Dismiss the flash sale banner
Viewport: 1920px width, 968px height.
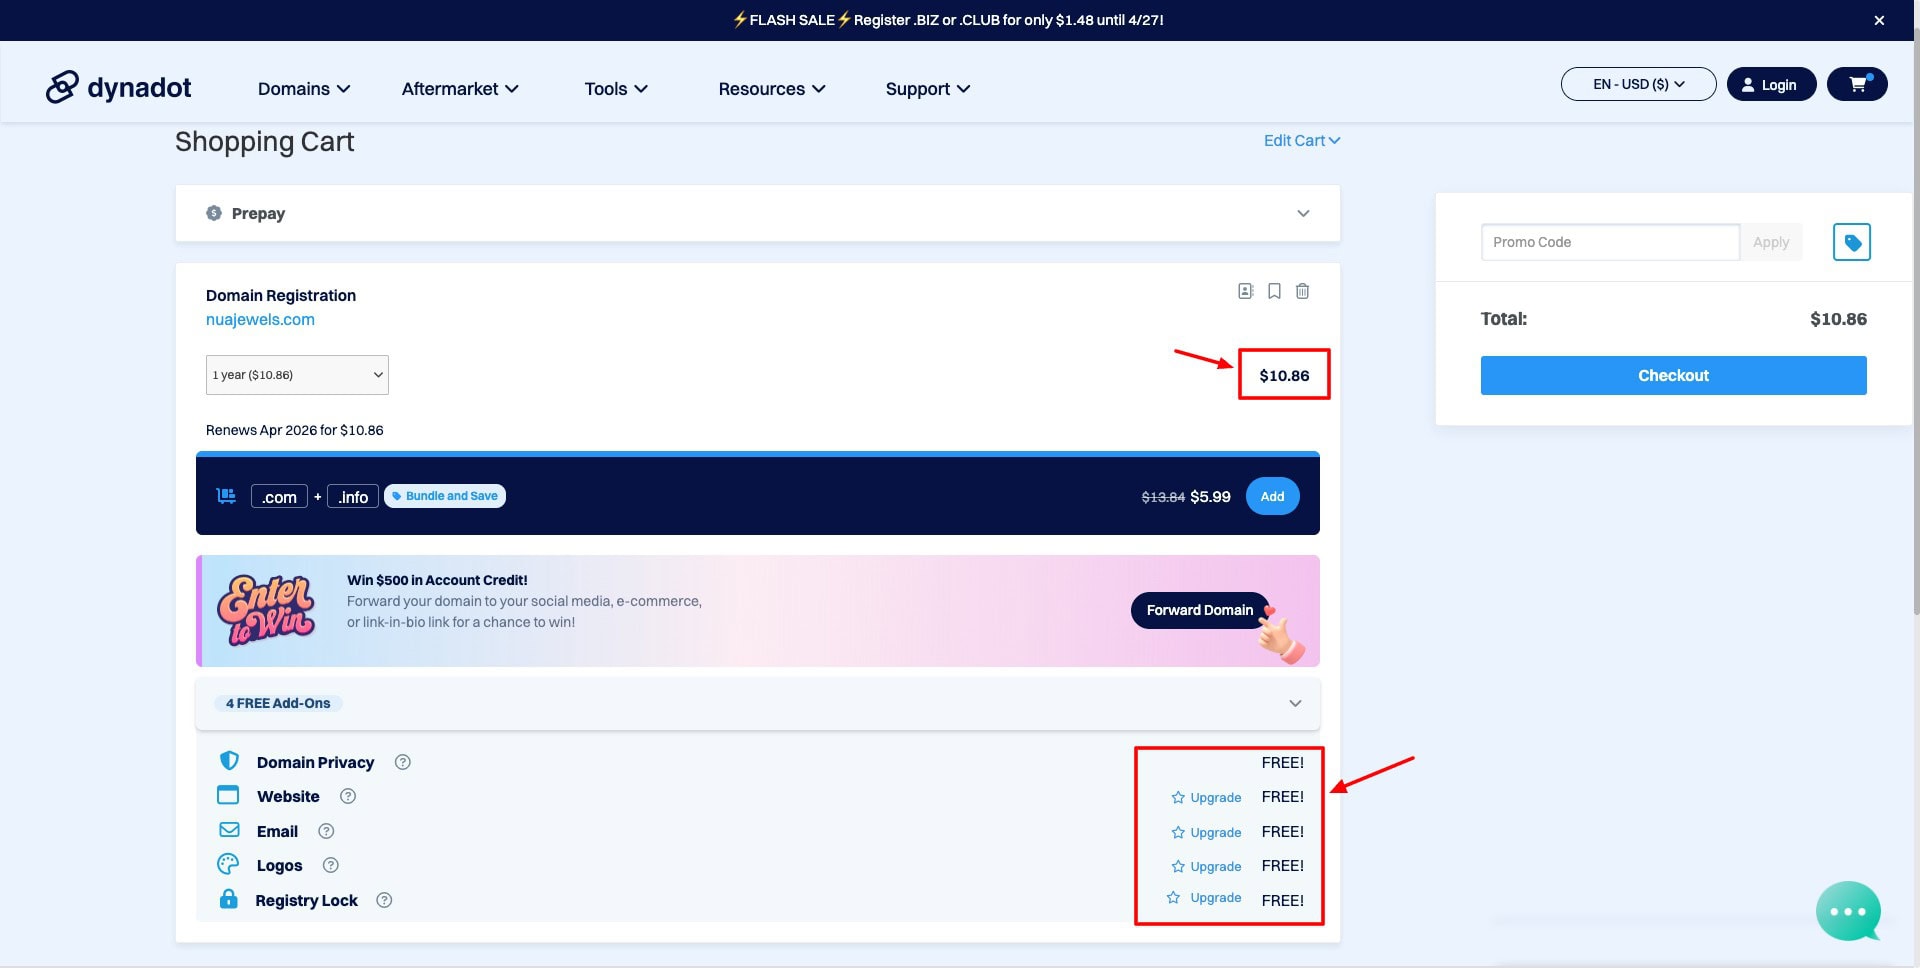(1879, 20)
